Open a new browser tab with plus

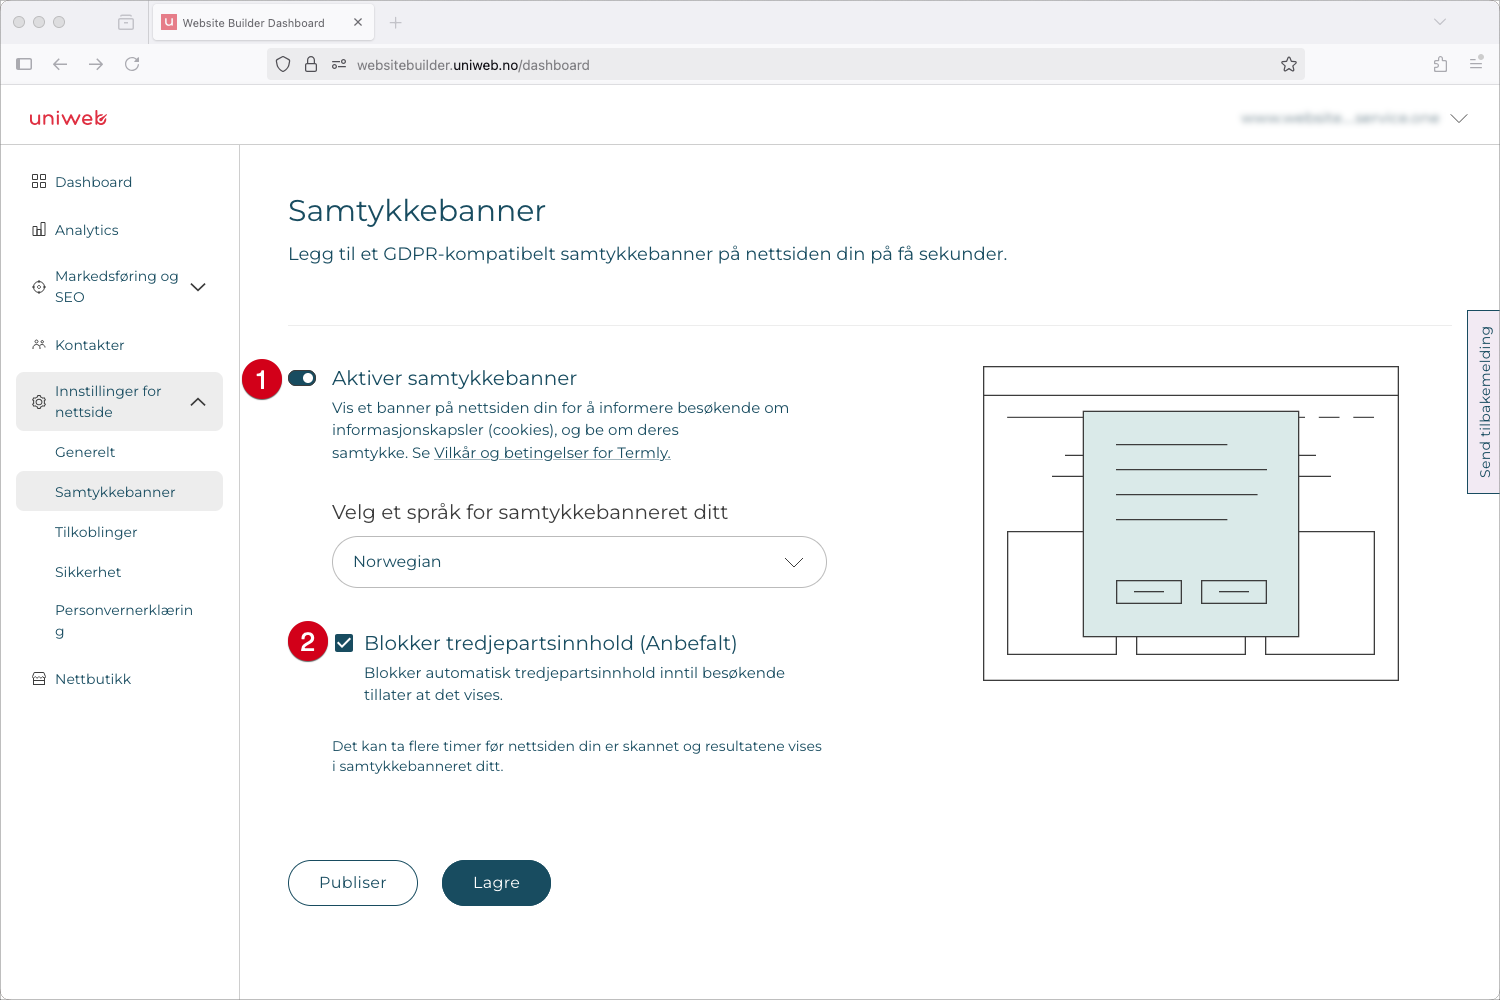point(396,22)
